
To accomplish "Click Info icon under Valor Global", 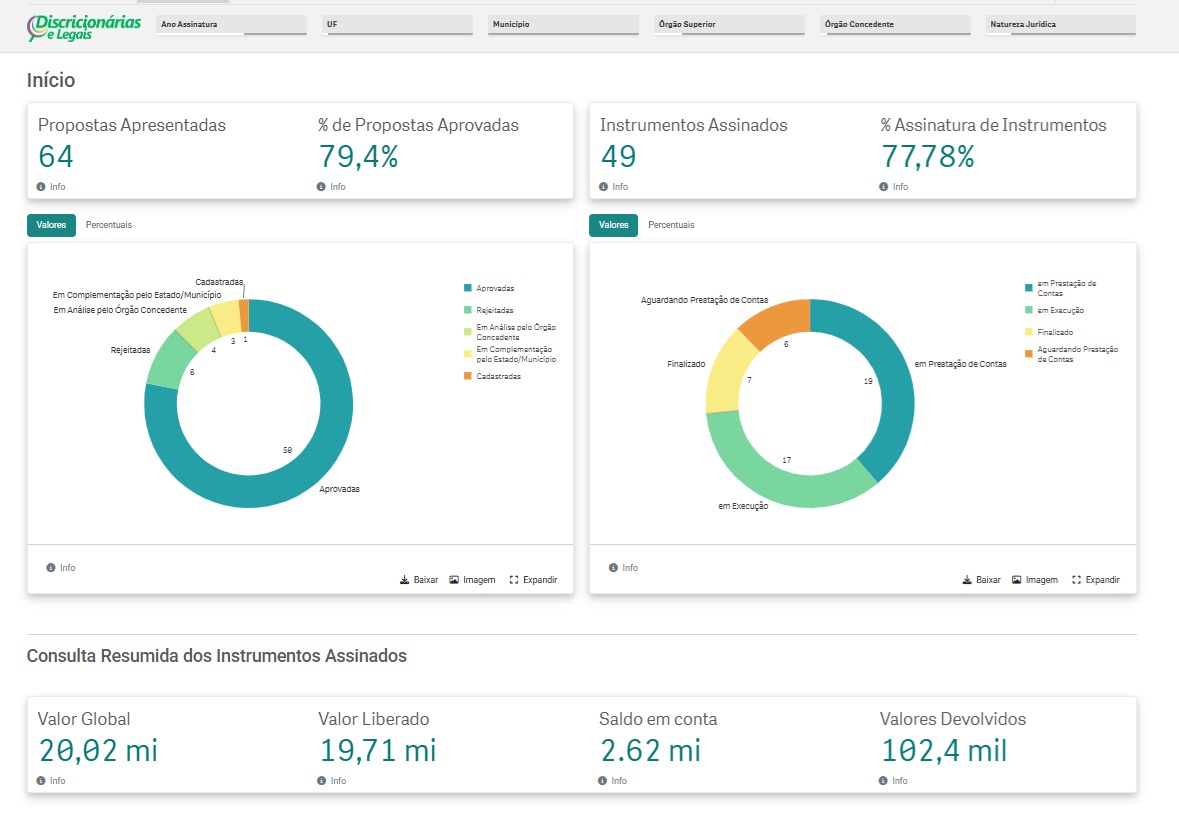I will point(41,781).
